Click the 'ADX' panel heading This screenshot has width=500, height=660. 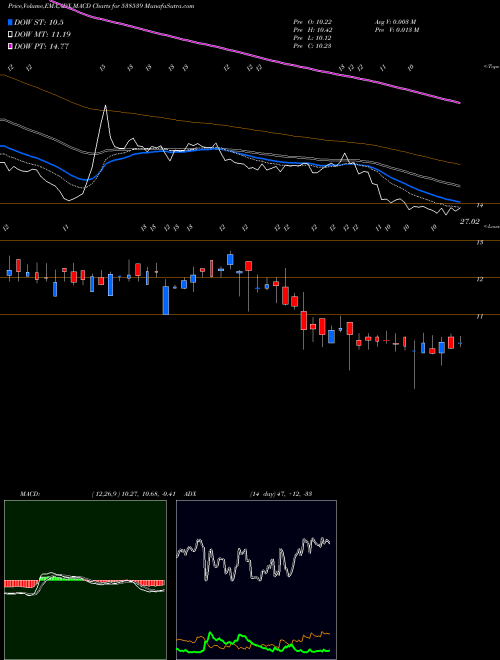click(190, 493)
